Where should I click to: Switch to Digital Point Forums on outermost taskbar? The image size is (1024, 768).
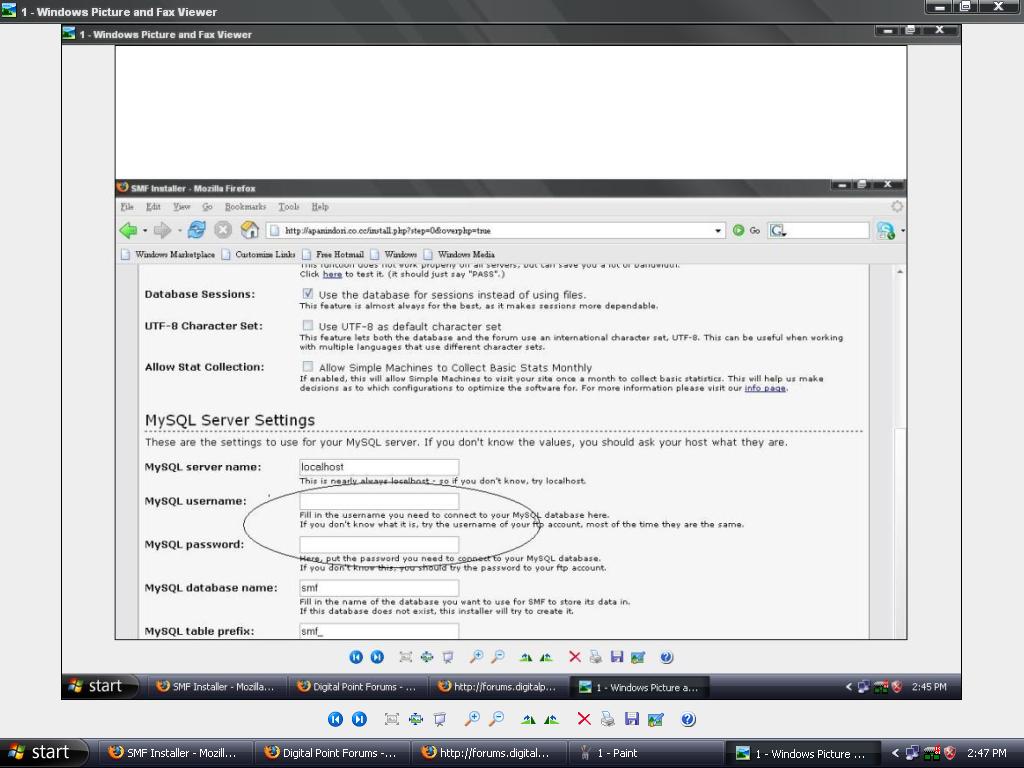(x=330, y=753)
